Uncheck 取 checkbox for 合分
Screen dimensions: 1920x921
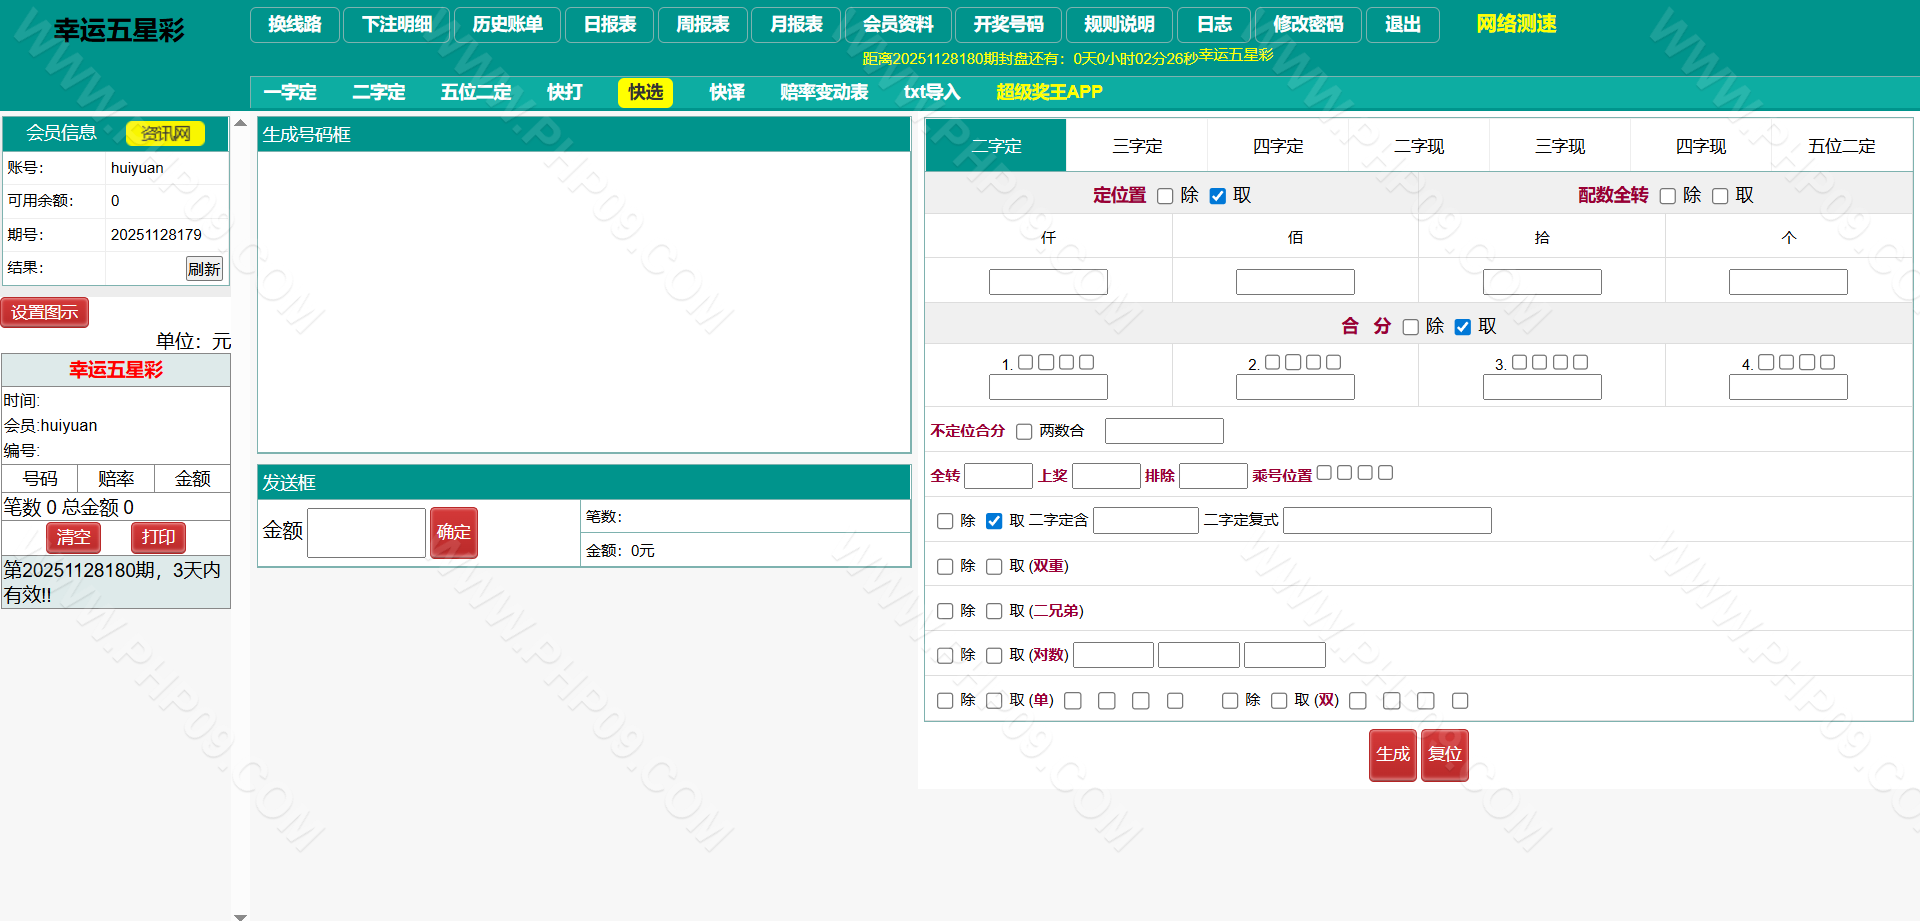[x=1463, y=327]
